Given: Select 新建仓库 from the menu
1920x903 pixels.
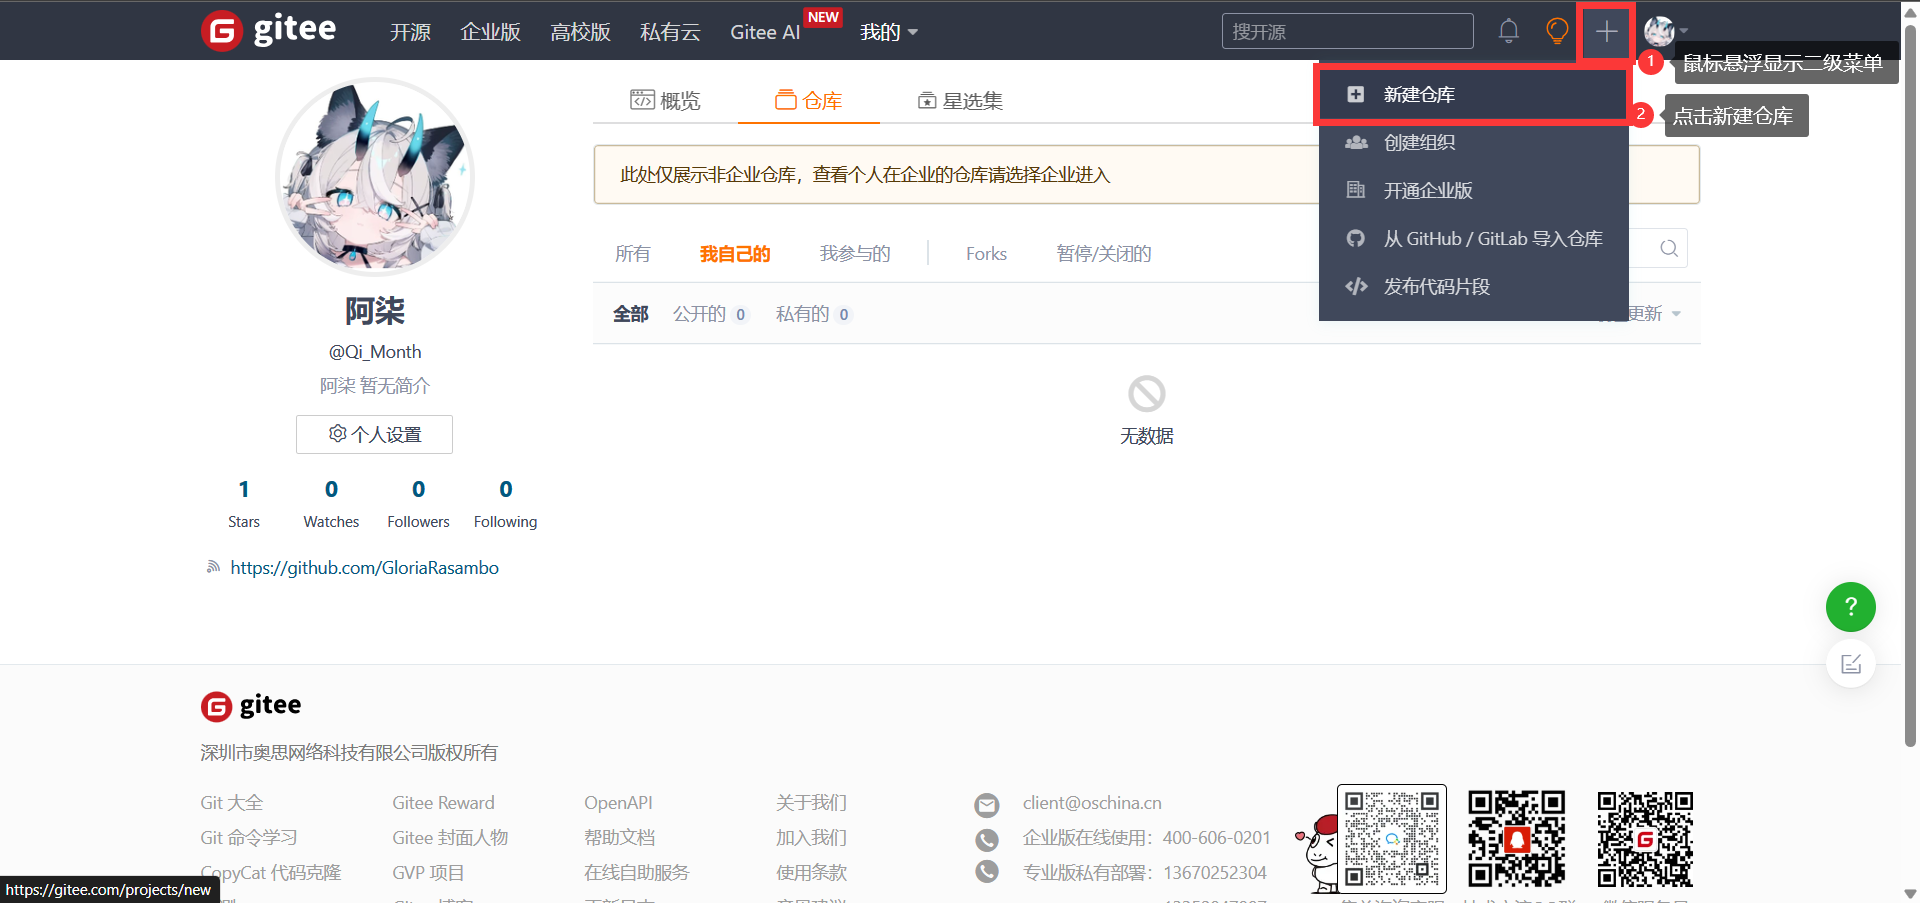Looking at the screenshot, I should [1473, 95].
